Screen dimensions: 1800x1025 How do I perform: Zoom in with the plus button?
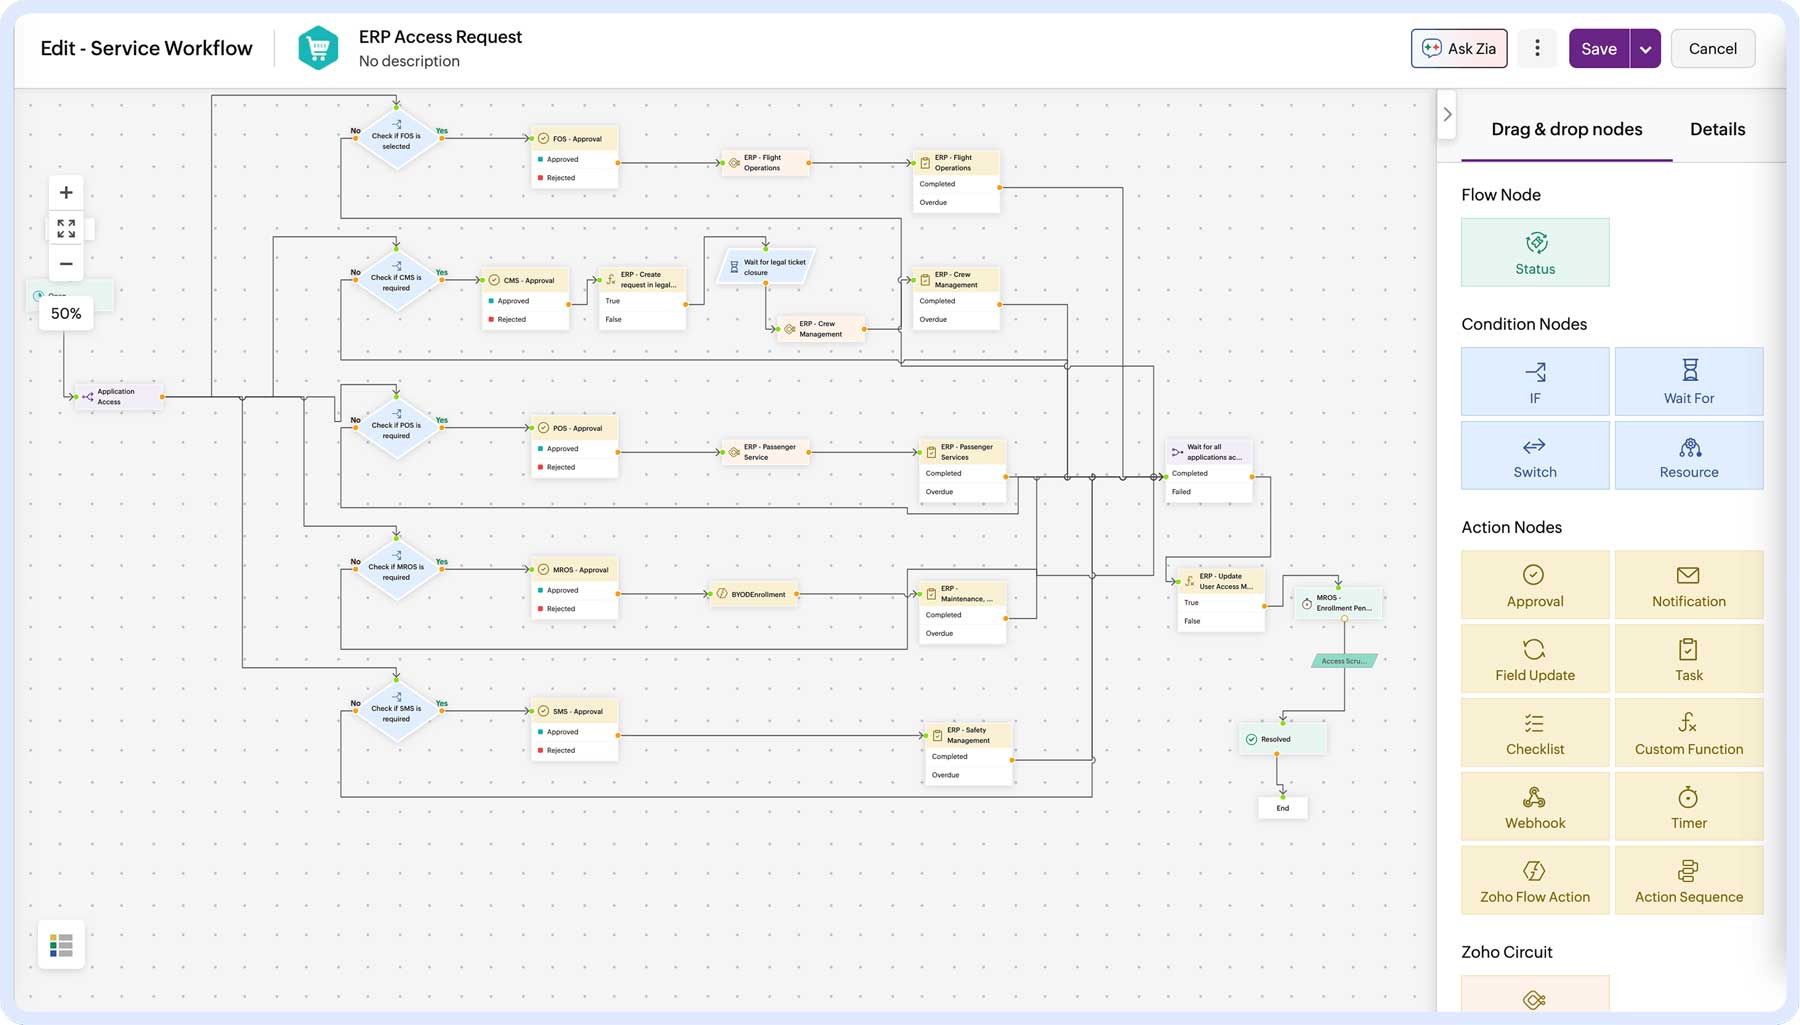click(66, 192)
